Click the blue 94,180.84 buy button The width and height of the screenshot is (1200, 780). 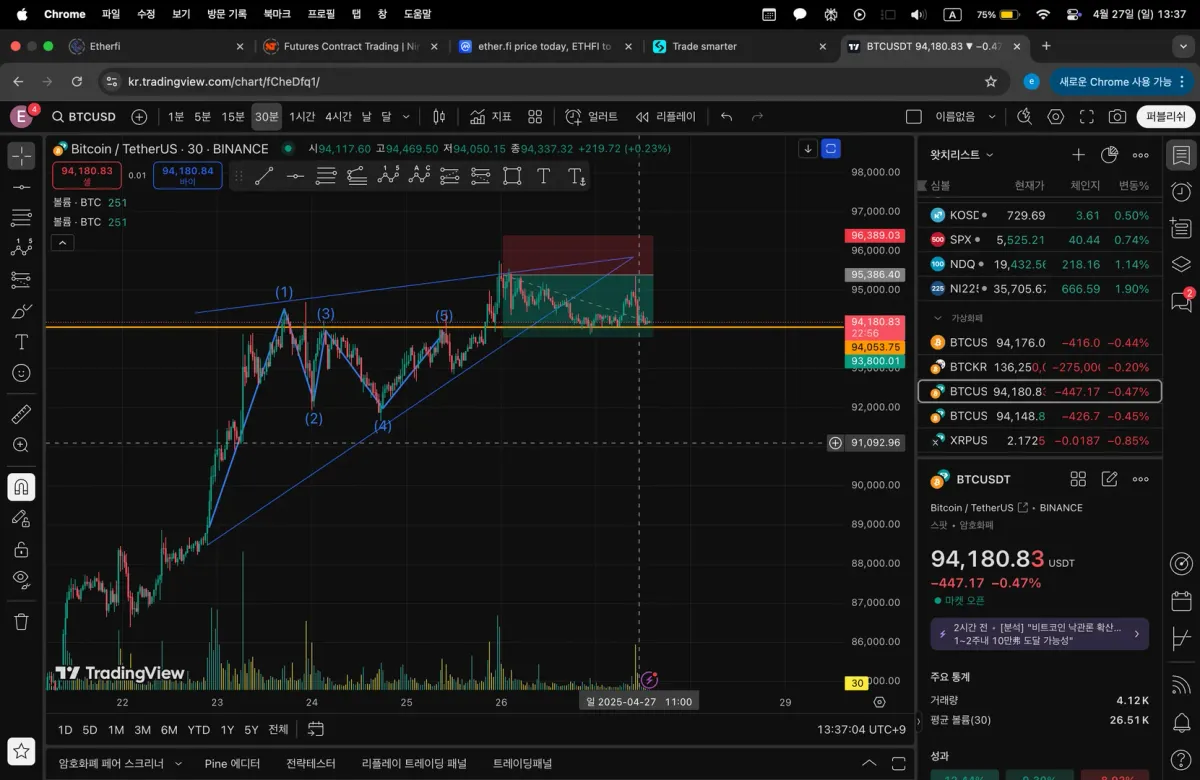point(187,176)
